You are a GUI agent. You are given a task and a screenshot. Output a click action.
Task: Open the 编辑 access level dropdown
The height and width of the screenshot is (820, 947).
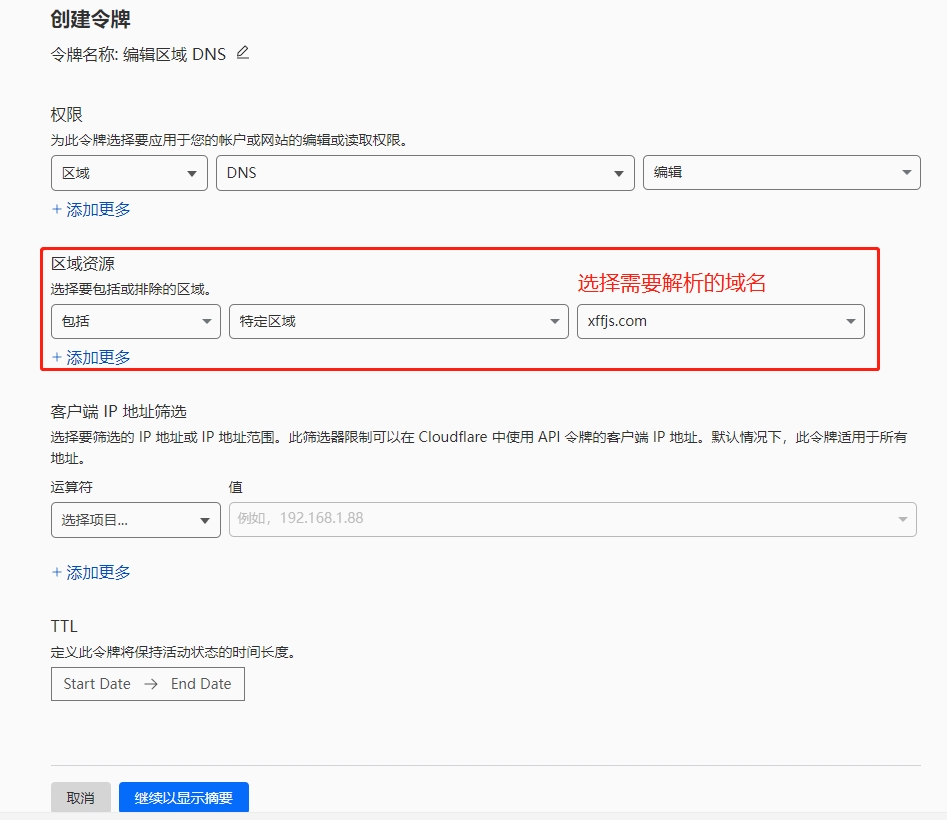[781, 173]
